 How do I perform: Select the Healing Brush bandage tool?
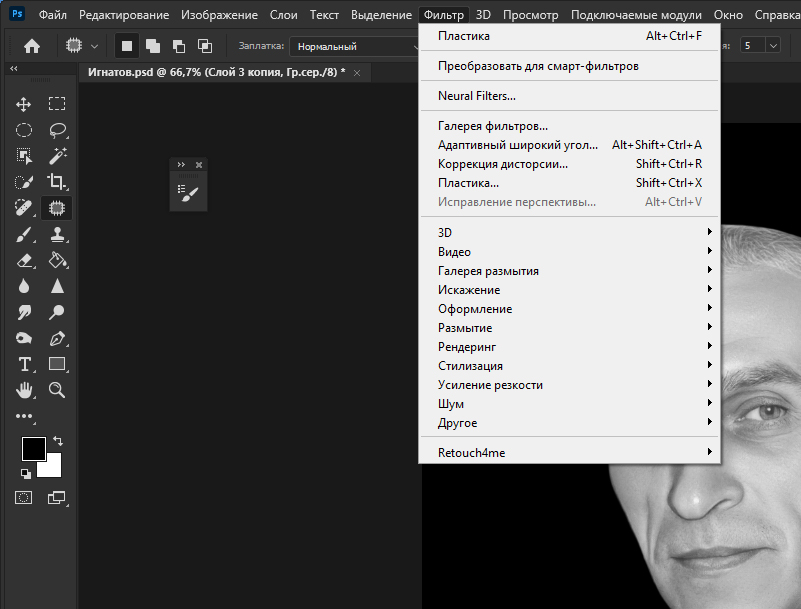[x=23, y=208]
